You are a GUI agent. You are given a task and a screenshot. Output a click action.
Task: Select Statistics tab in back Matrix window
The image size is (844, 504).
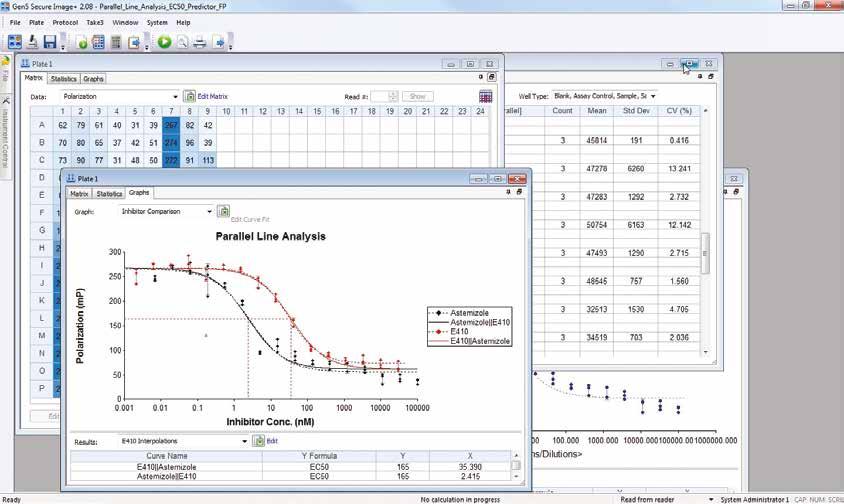point(64,79)
